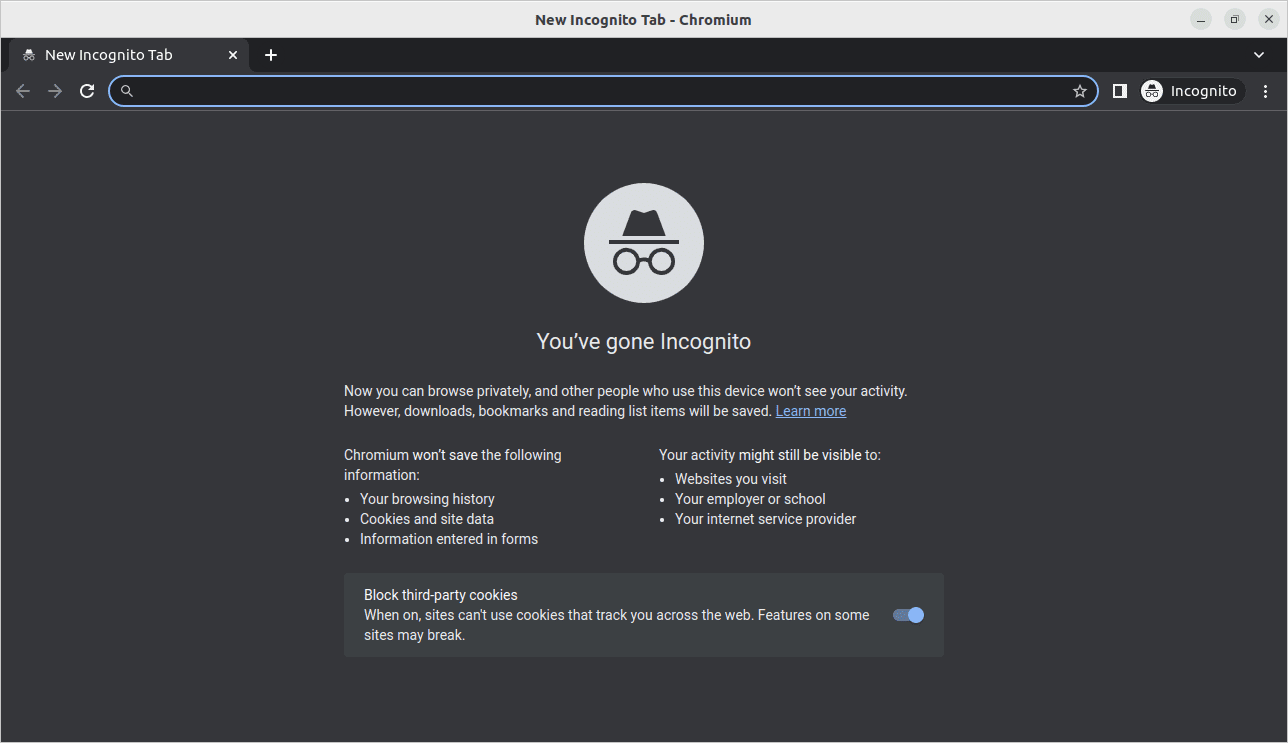Open the Chromium three-dot menu
The image size is (1288, 743).
(x=1265, y=90)
